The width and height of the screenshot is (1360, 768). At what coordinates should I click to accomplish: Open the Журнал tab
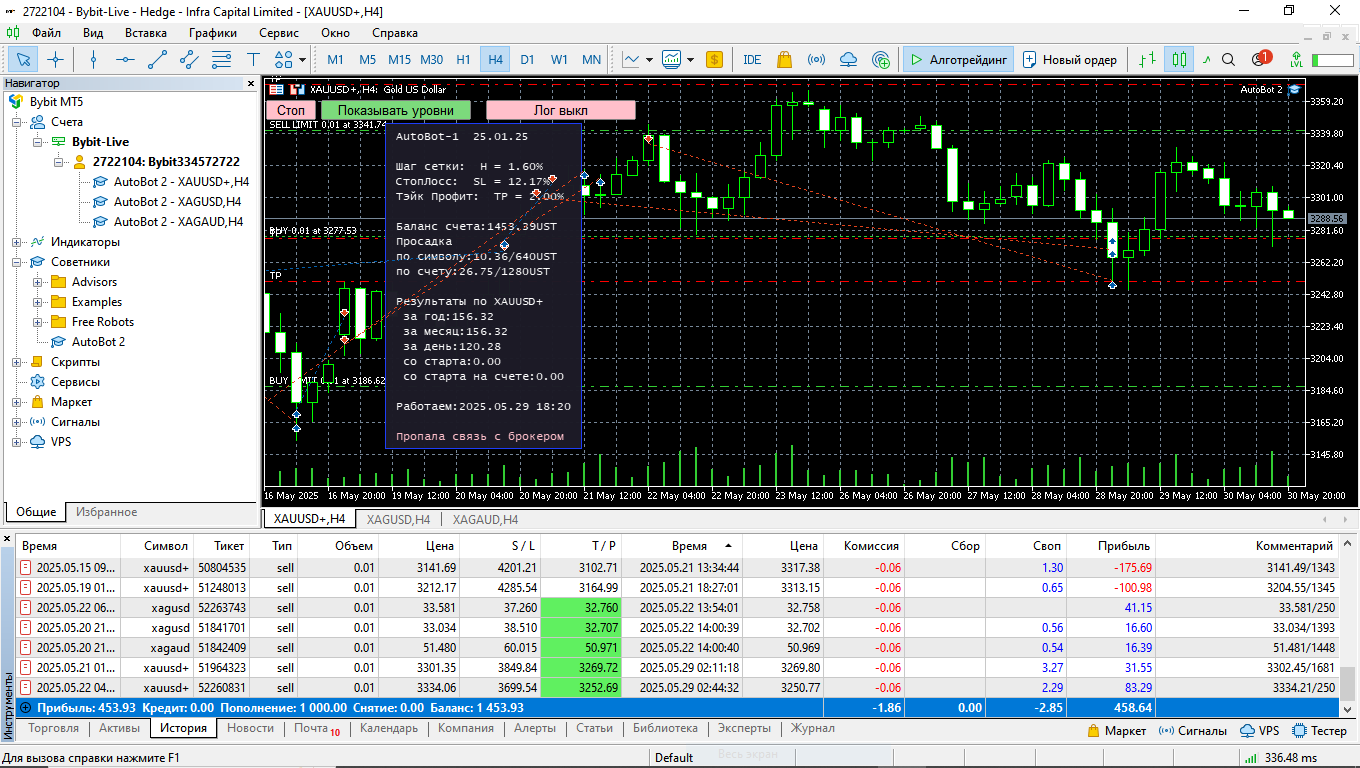pyautogui.click(x=813, y=728)
